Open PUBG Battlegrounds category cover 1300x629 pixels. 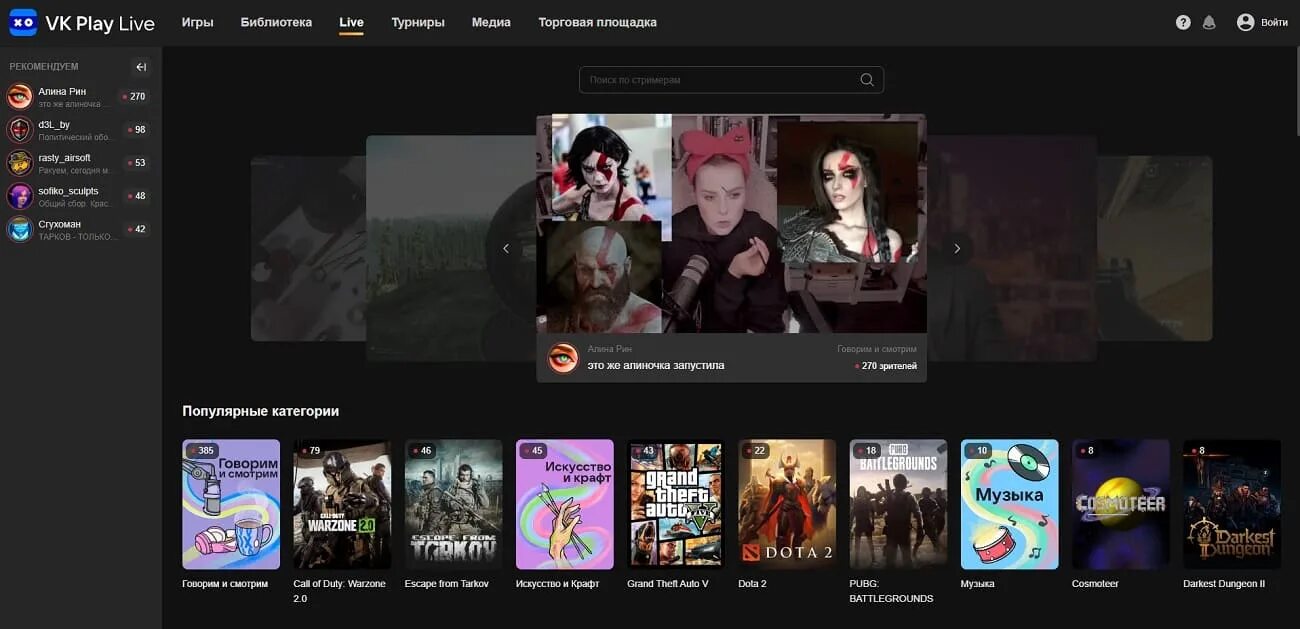pos(898,504)
